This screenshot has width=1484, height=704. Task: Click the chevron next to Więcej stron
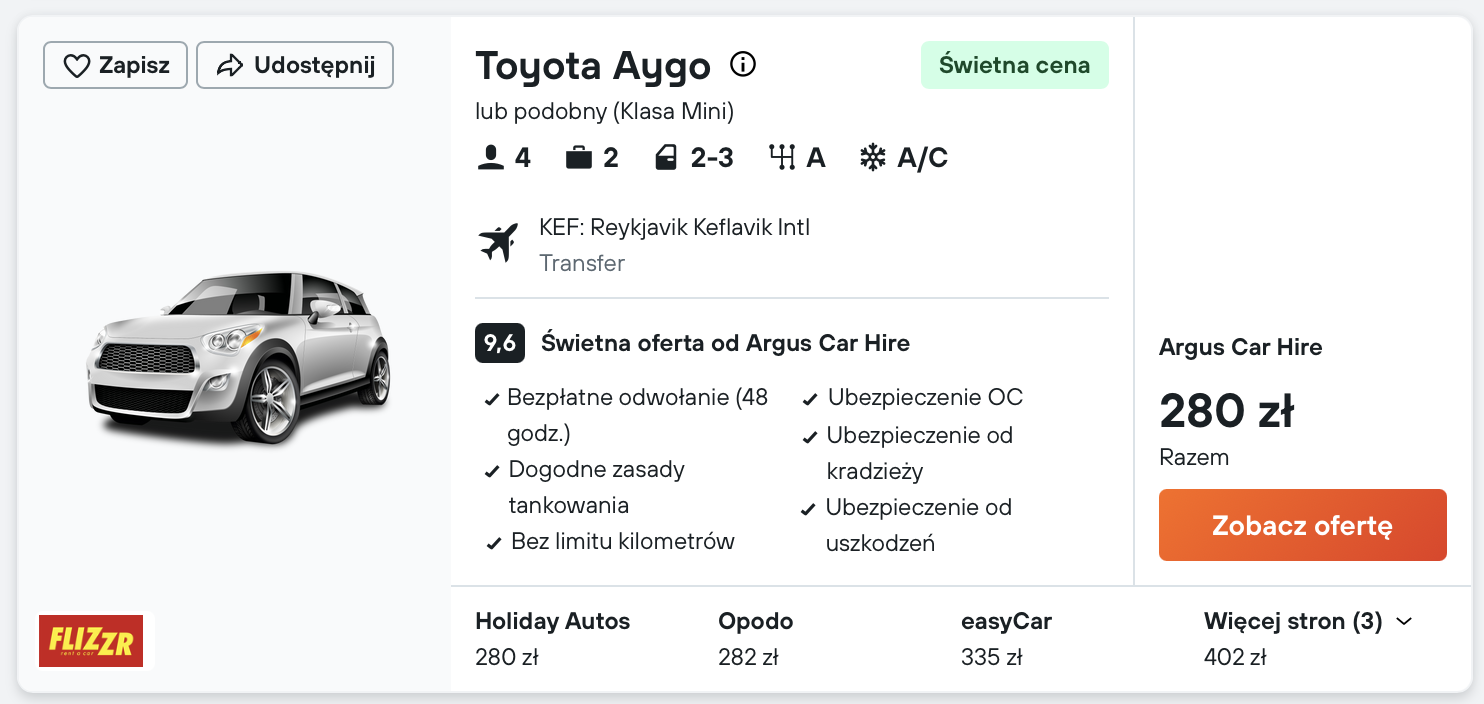click(1404, 622)
